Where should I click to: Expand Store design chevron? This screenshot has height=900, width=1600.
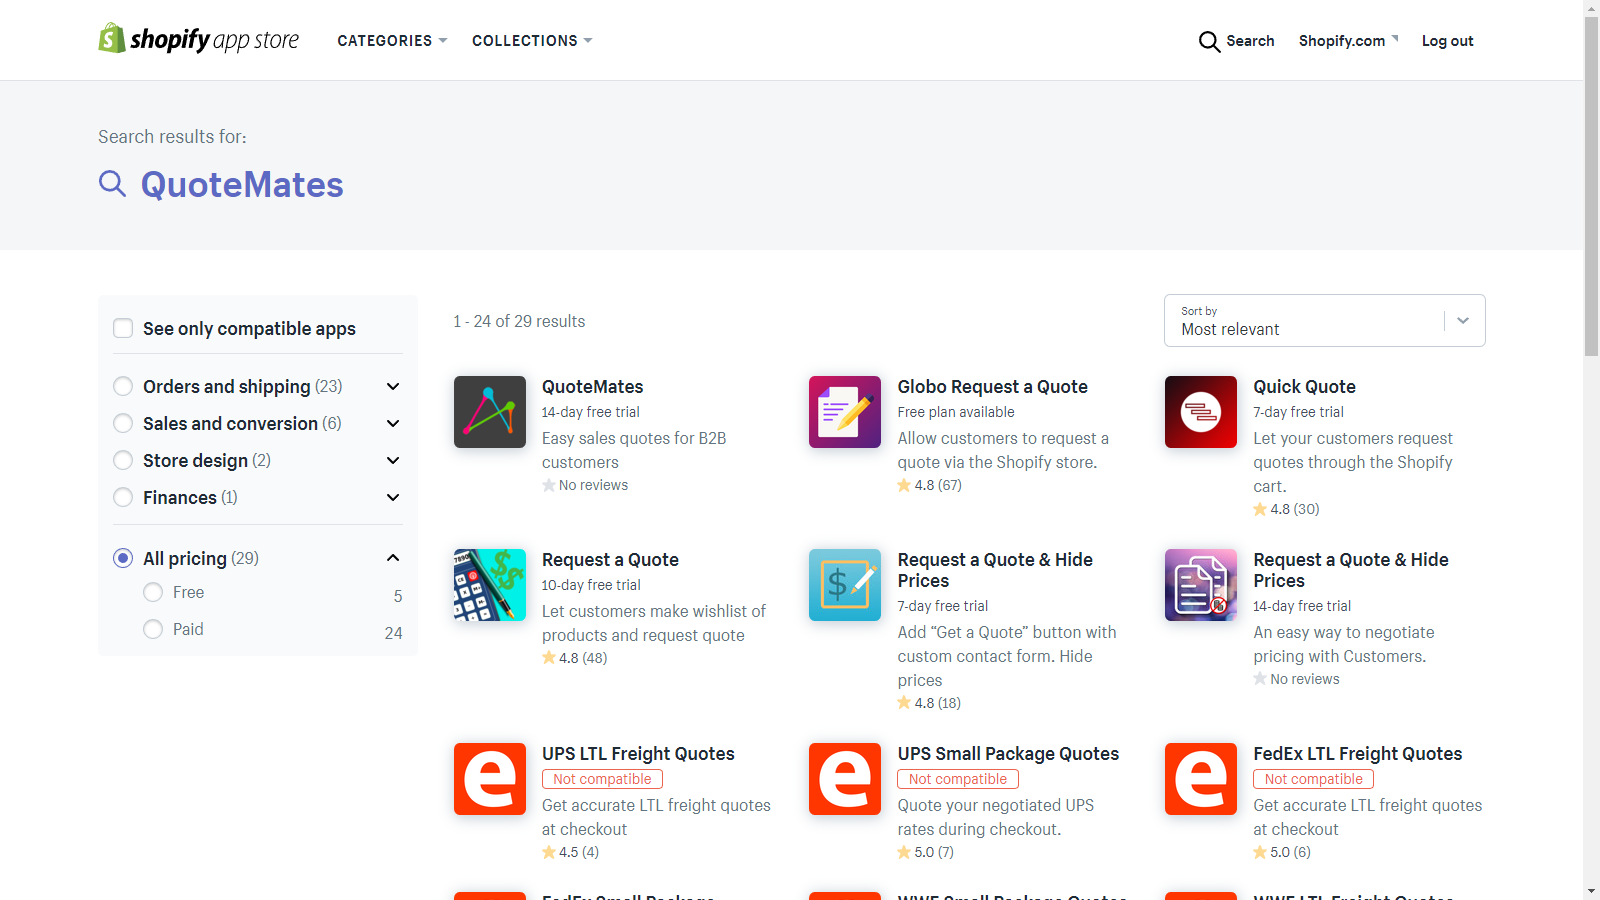(x=393, y=460)
